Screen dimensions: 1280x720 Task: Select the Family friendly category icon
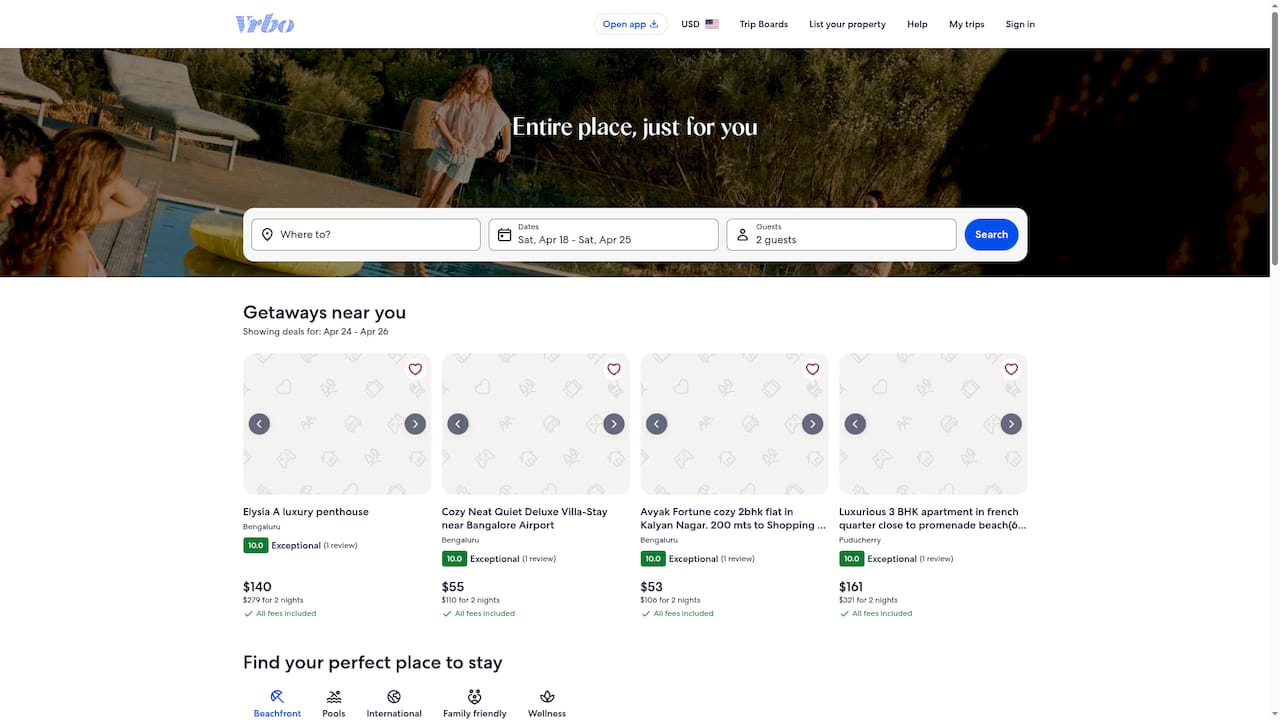tap(474, 698)
